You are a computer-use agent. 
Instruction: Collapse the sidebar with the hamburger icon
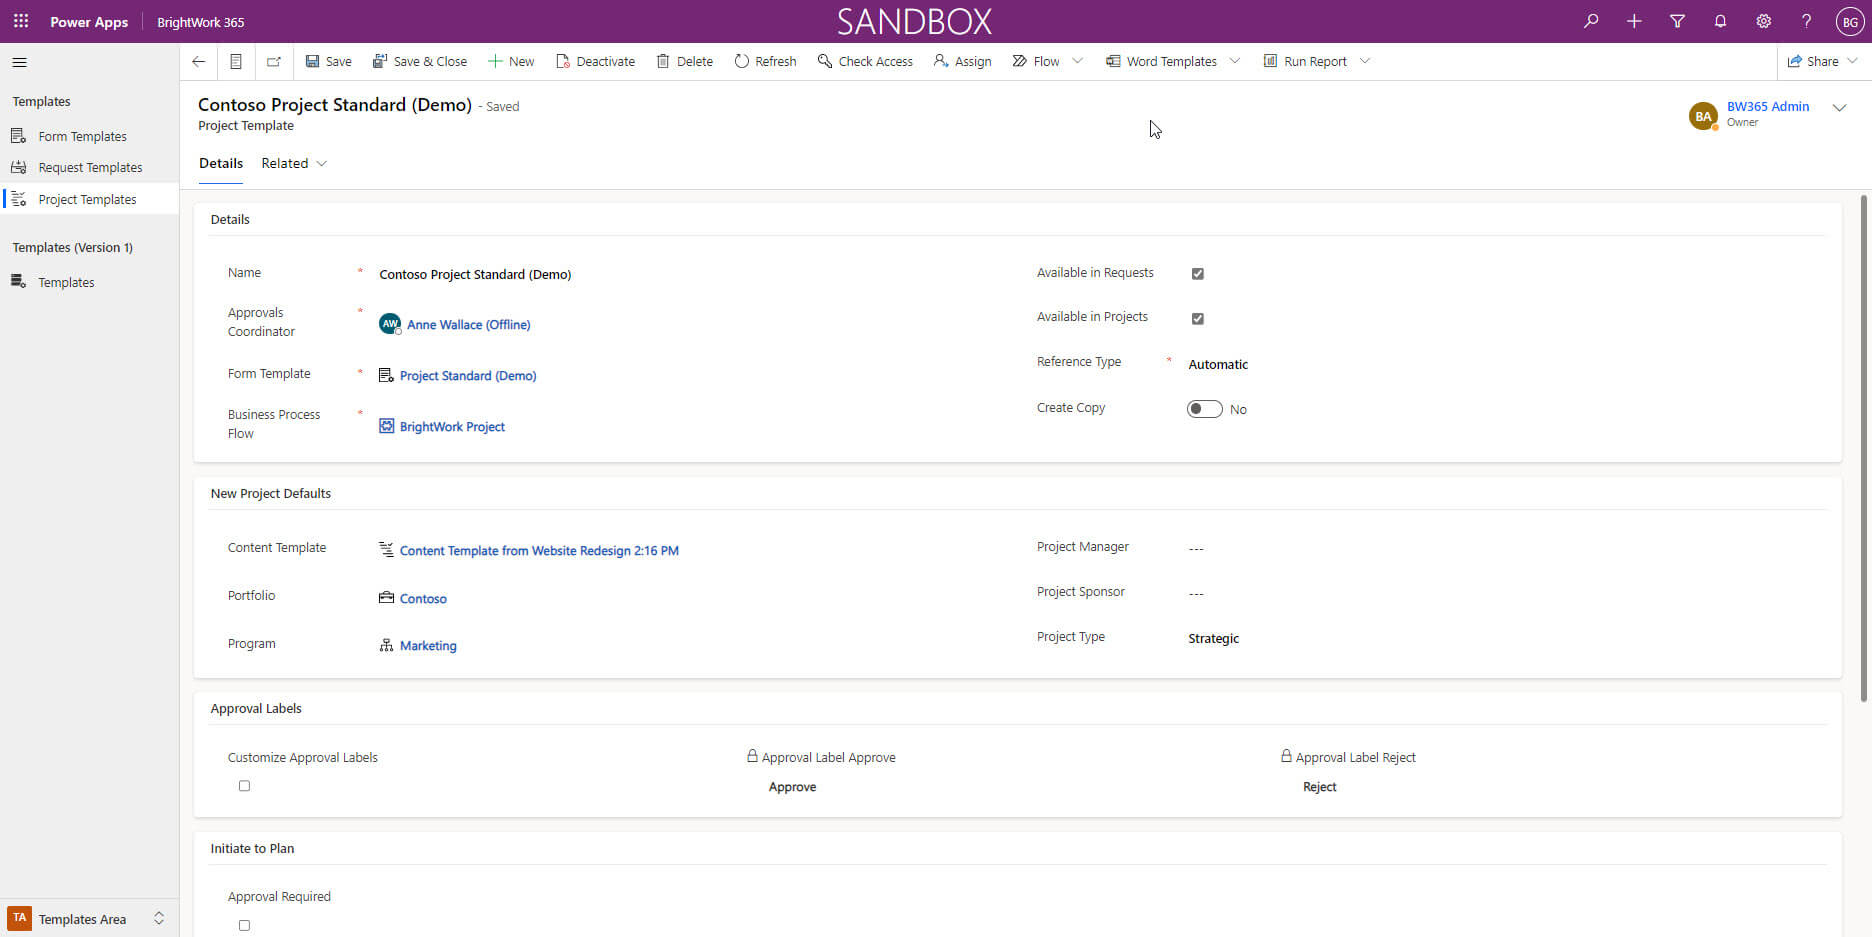click(x=19, y=62)
